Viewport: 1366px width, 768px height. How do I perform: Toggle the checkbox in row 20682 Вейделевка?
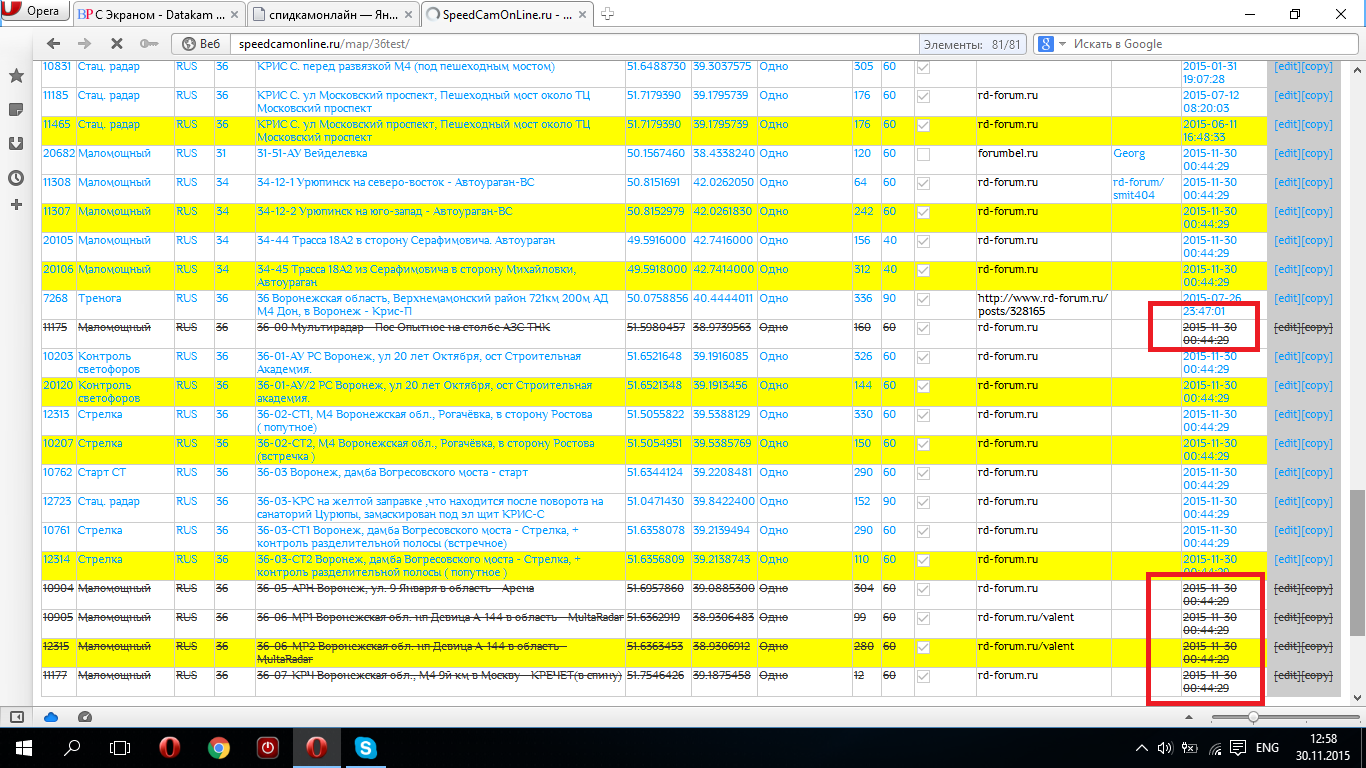[x=923, y=155]
